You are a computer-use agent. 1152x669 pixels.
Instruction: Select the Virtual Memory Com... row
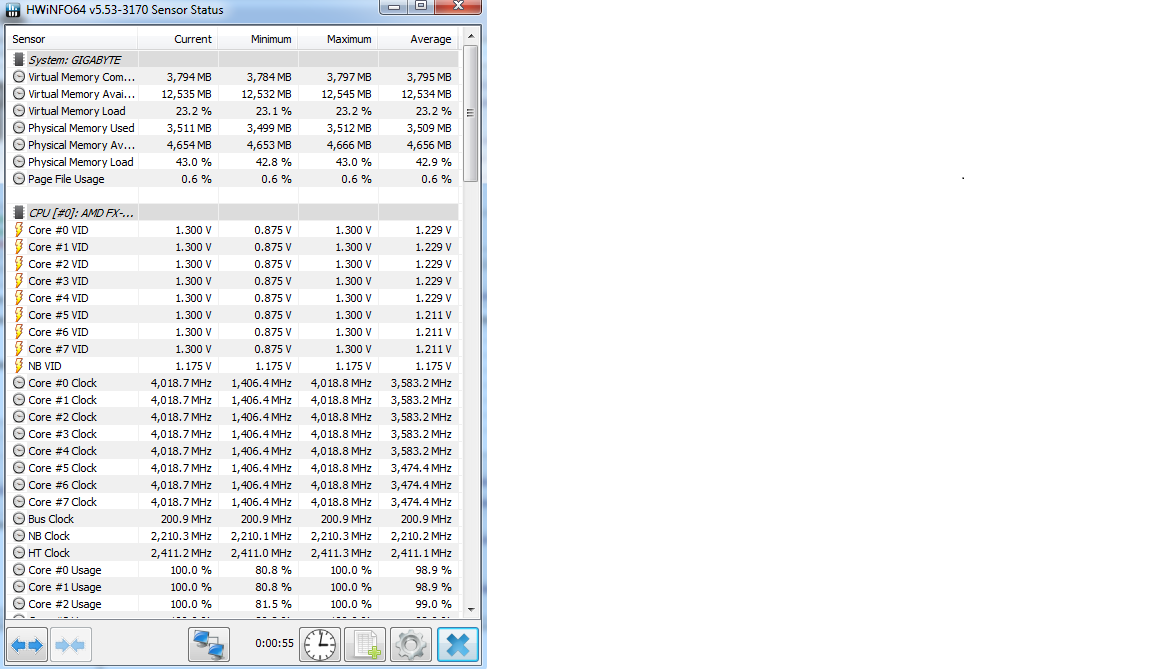pyautogui.click(x=233, y=76)
